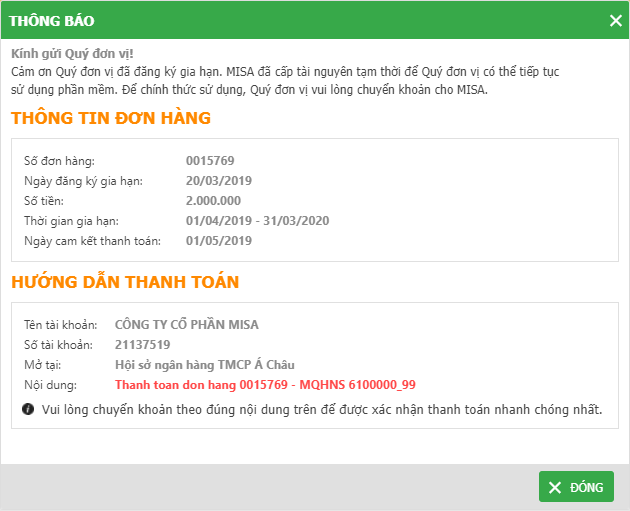Select account name CÔNG TY CỔ PHẦN MISA

pyautogui.click(x=187, y=324)
